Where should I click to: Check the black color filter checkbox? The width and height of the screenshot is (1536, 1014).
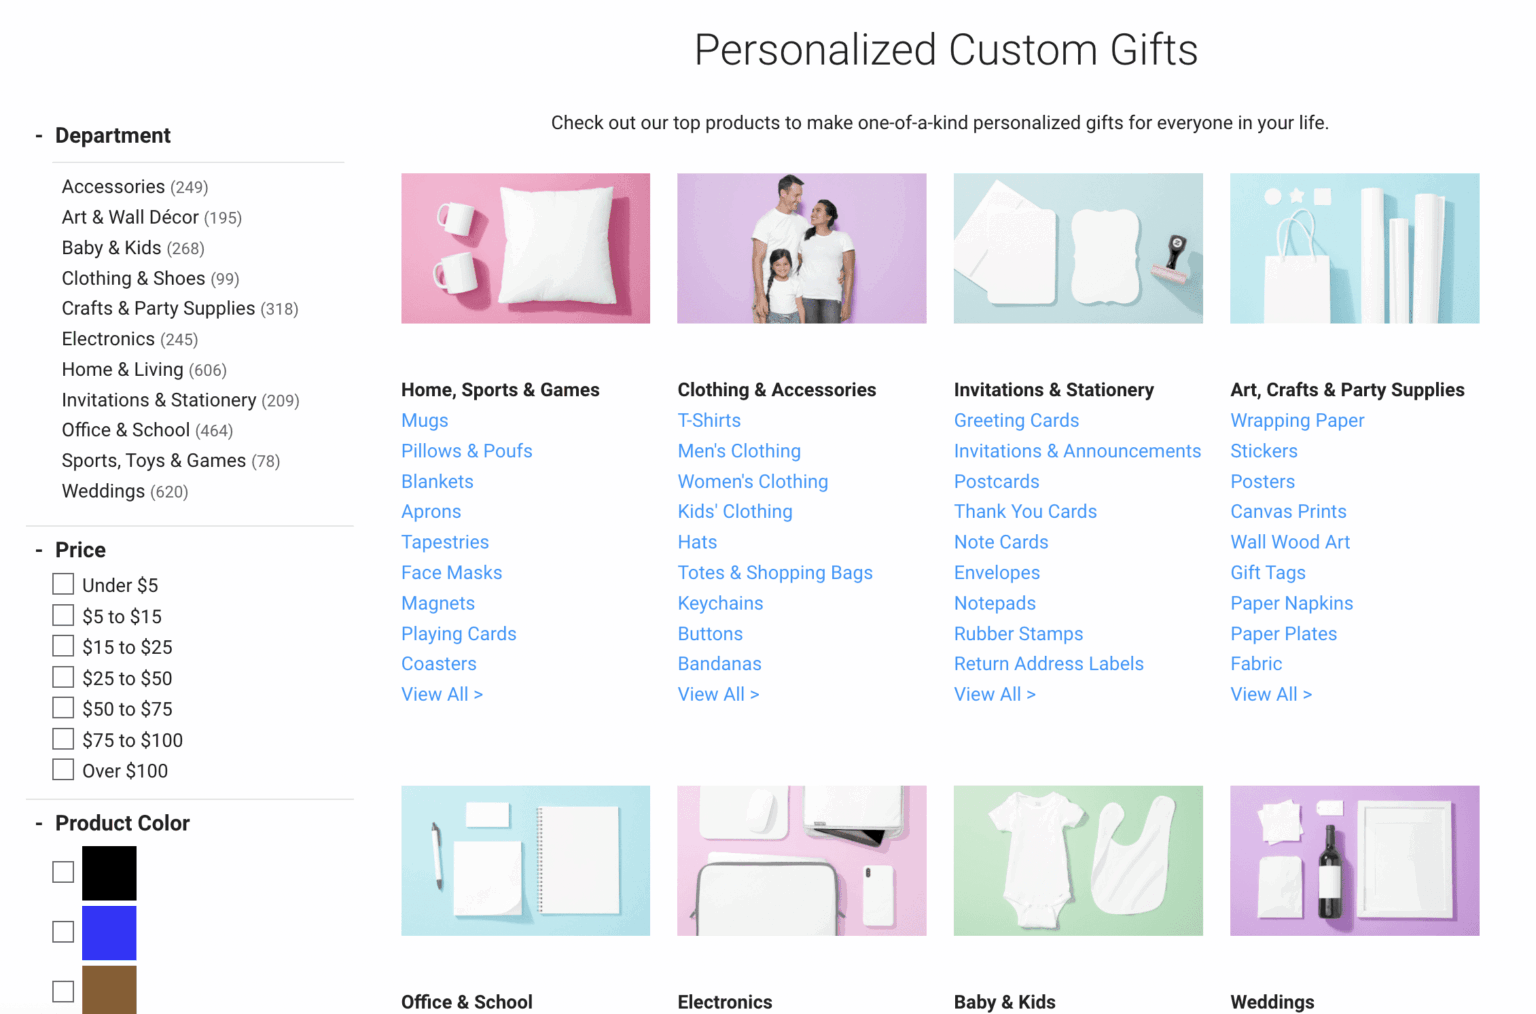(x=63, y=872)
